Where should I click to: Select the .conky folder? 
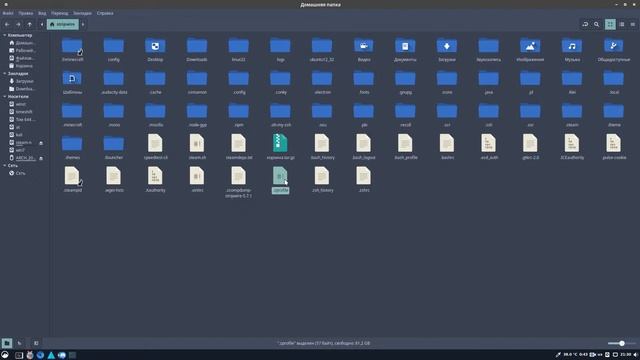[x=280, y=82]
